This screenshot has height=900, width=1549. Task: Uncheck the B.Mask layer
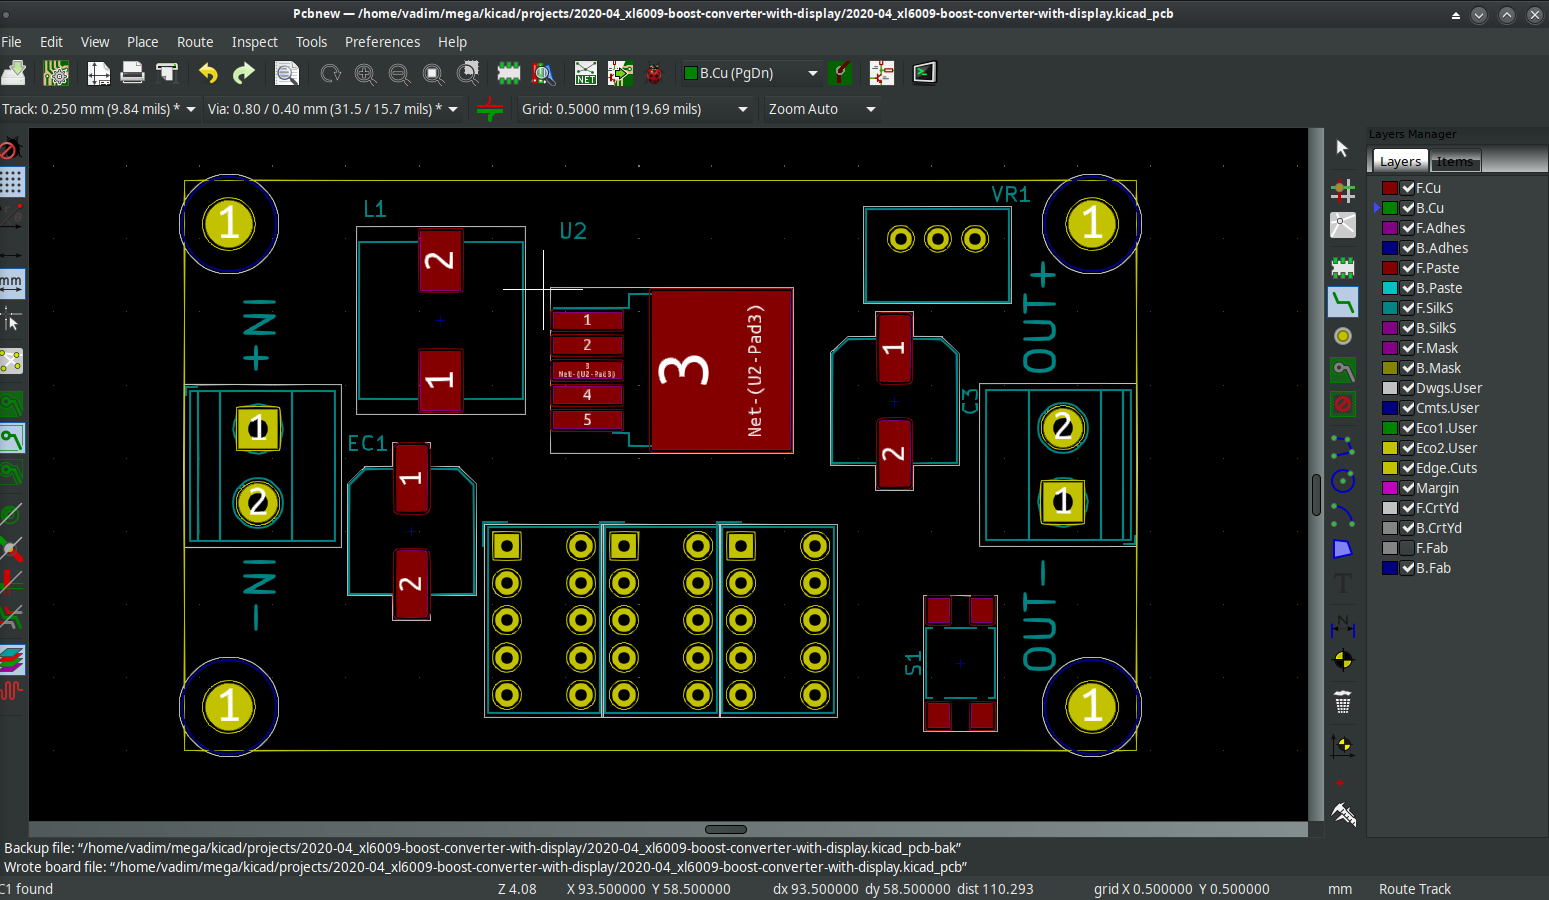click(1408, 368)
